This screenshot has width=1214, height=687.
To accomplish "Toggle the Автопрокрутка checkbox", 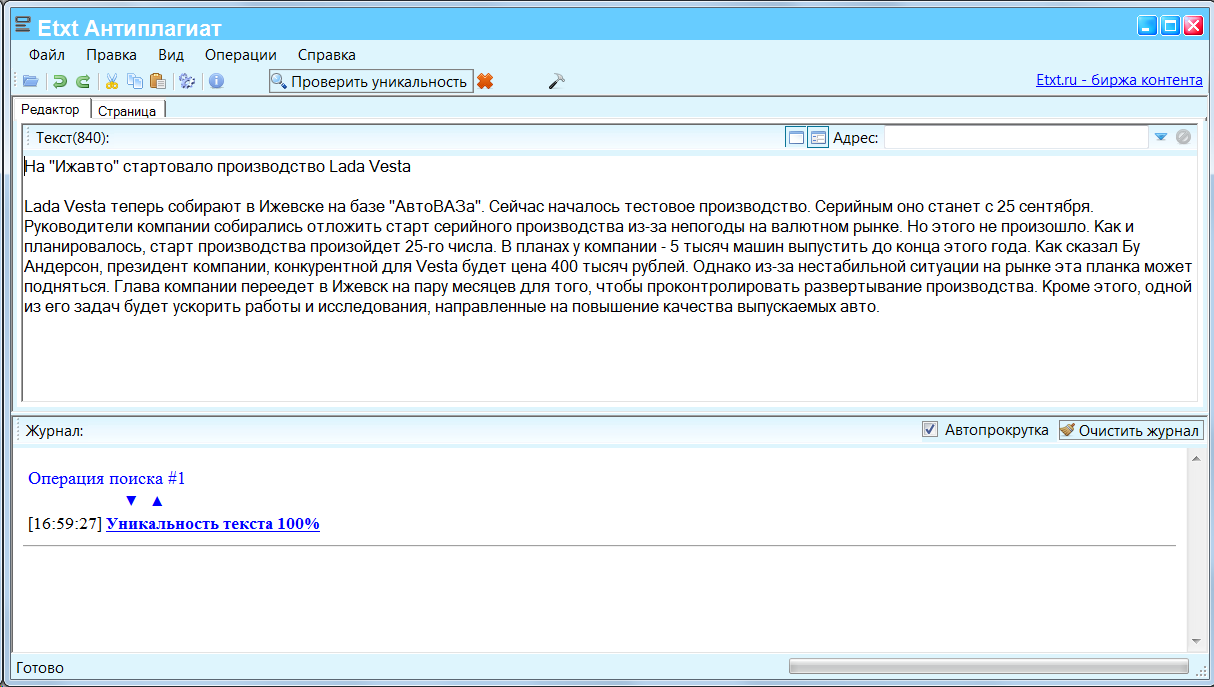I will coord(930,430).
